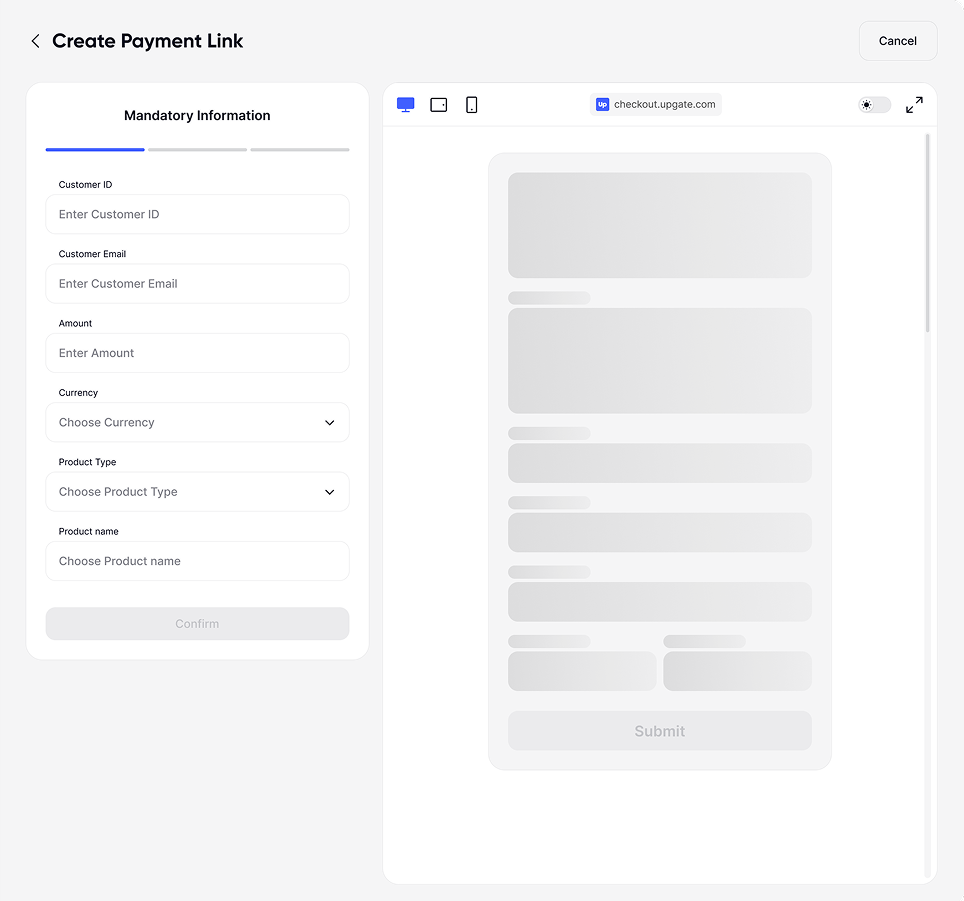Toggle the light/dark theme switch

click(x=874, y=105)
